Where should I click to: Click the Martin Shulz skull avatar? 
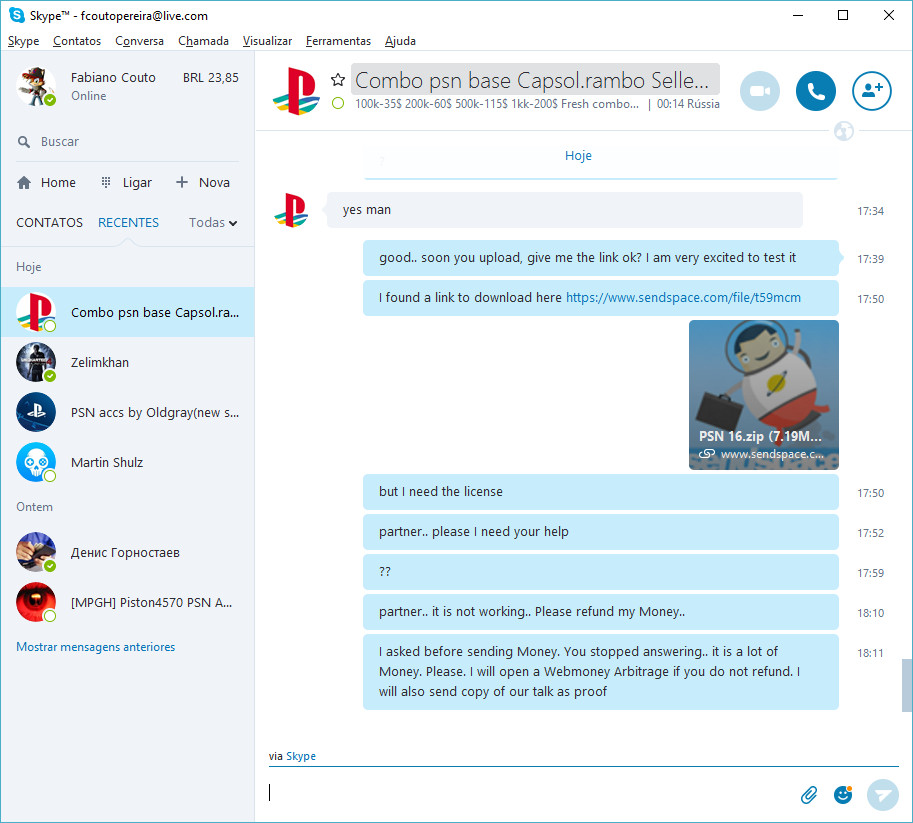[36, 462]
